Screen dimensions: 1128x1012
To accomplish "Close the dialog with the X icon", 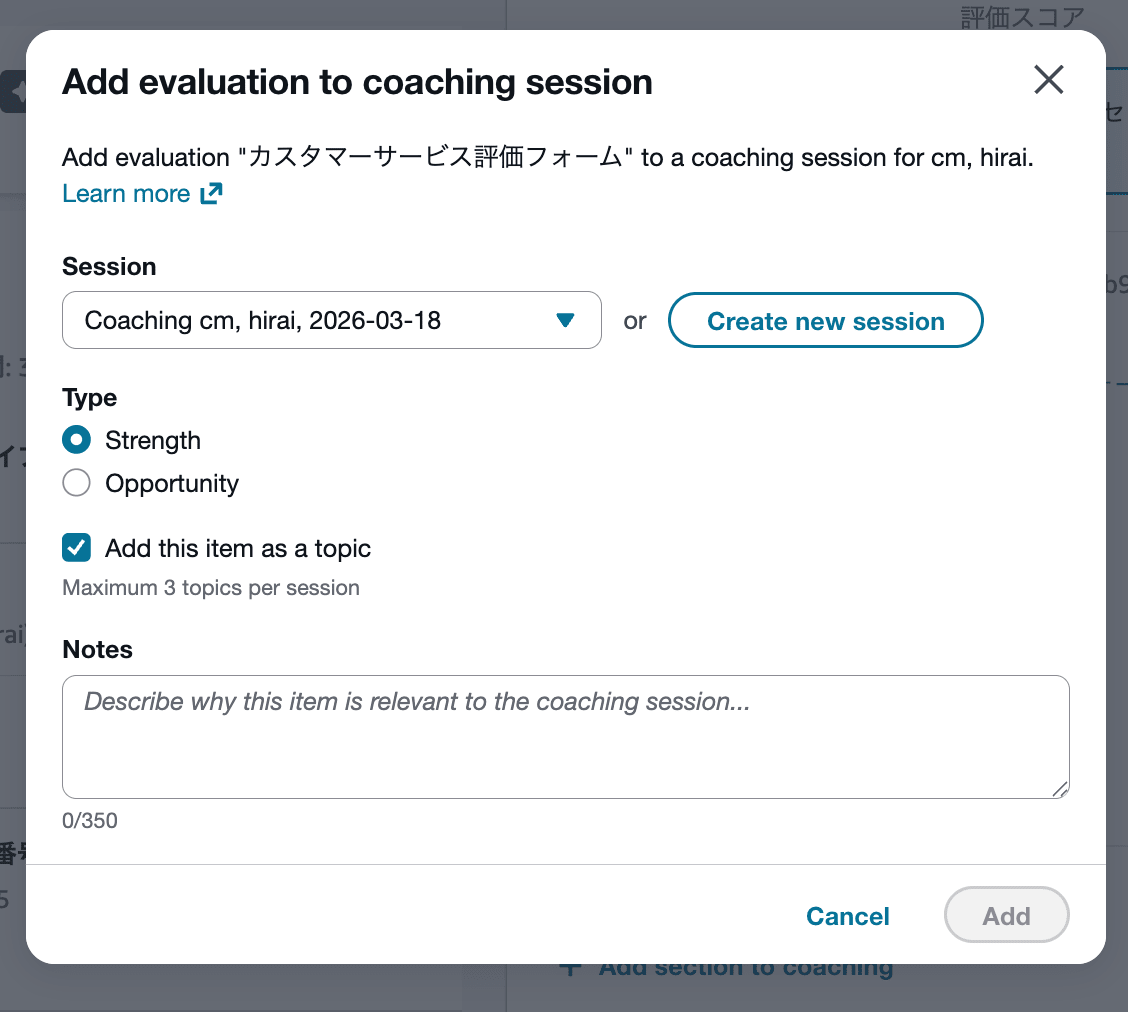I will click(1048, 80).
